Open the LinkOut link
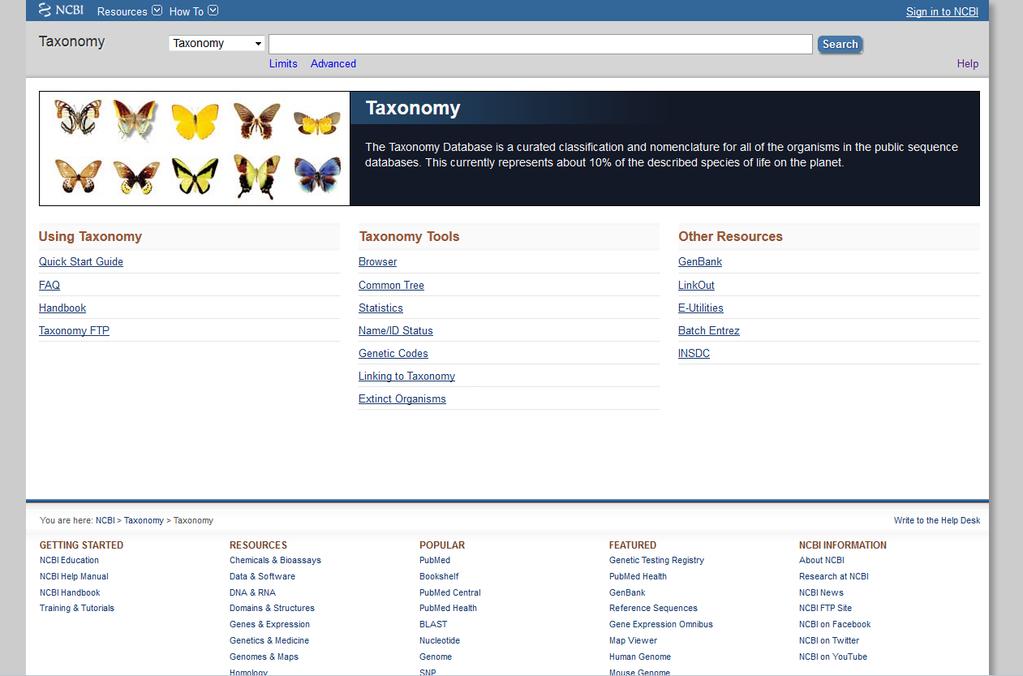This screenshot has width=1023, height=676. [x=695, y=285]
